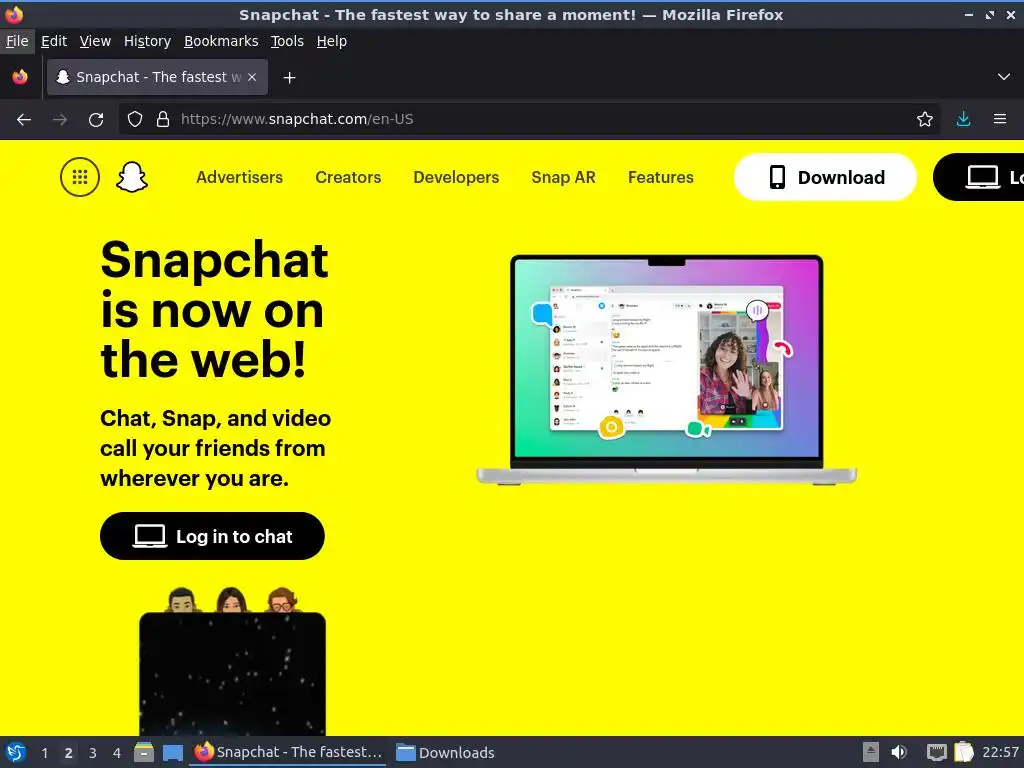Switch to workspace 3 in taskbar
The image size is (1024, 768).
click(93, 753)
